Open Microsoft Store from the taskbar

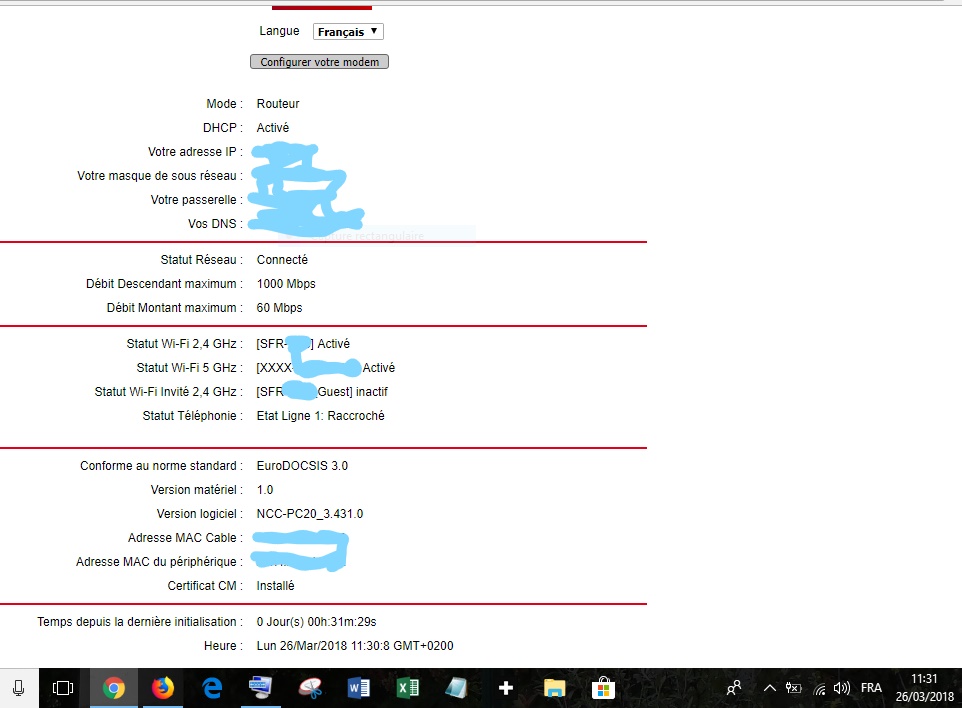tap(604, 688)
